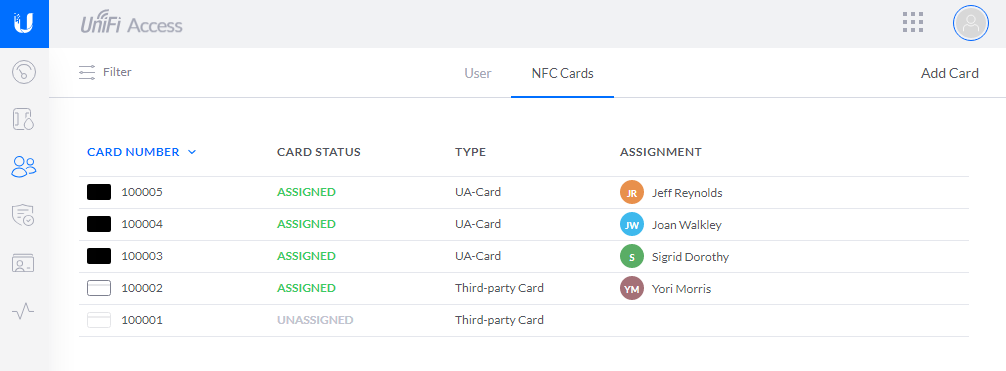The height and width of the screenshot is (371, 1006).
Task: Click the user profile avatar icon
Action: (971, 22)
